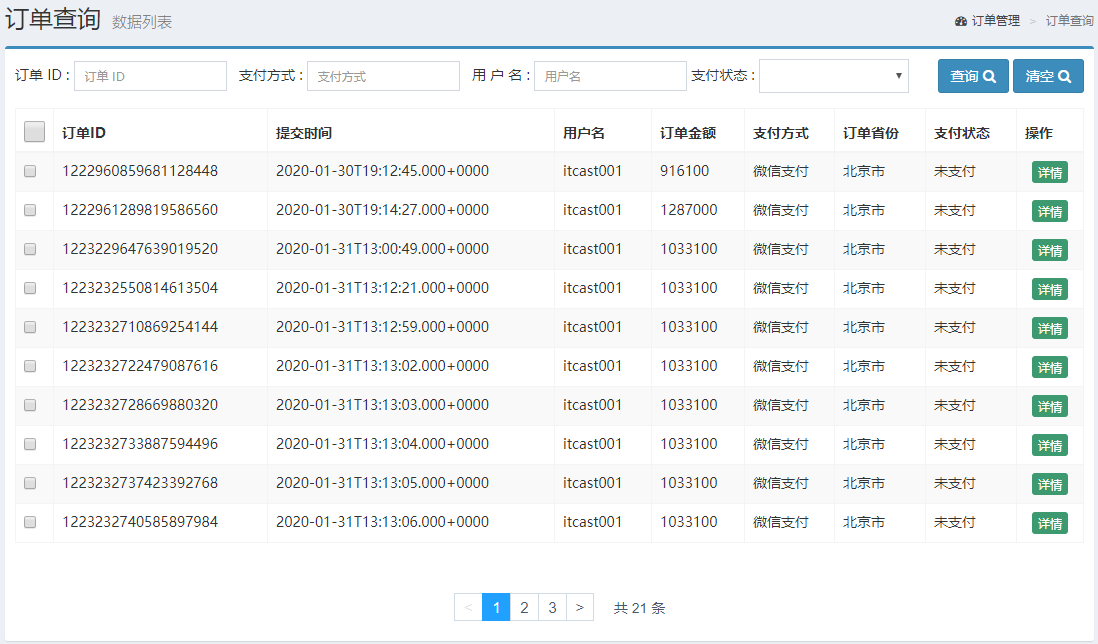Click into the 支付方式 input field
1098x644 pixels.
(383, 76)
